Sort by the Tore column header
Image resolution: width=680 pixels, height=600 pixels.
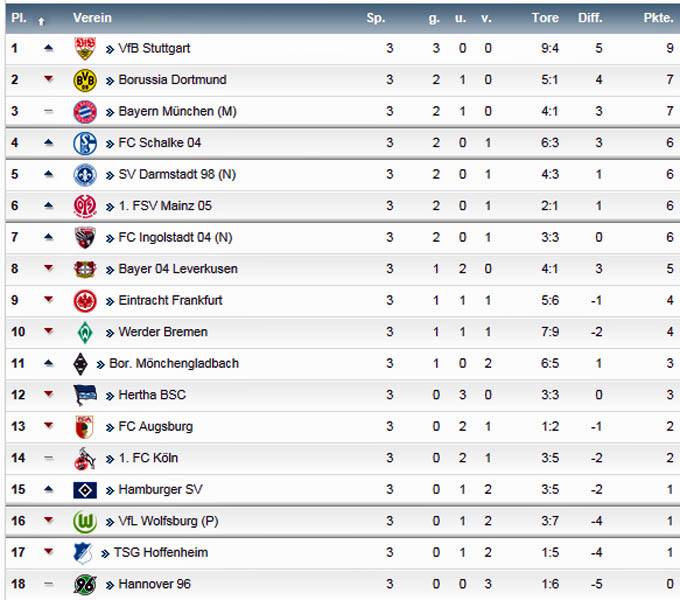545,18
